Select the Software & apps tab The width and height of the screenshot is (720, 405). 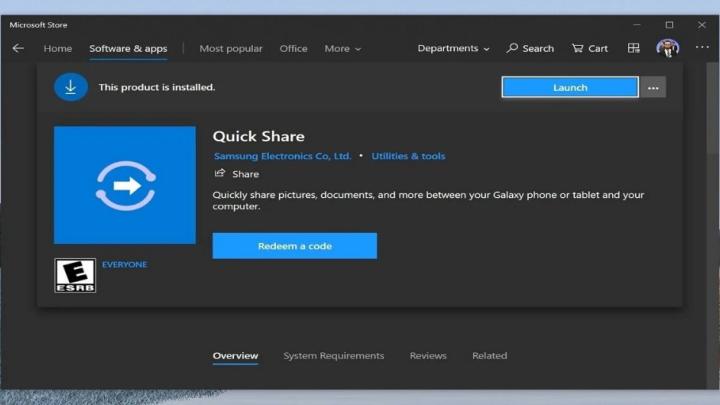pyautogui.click(x=128, y=48)
